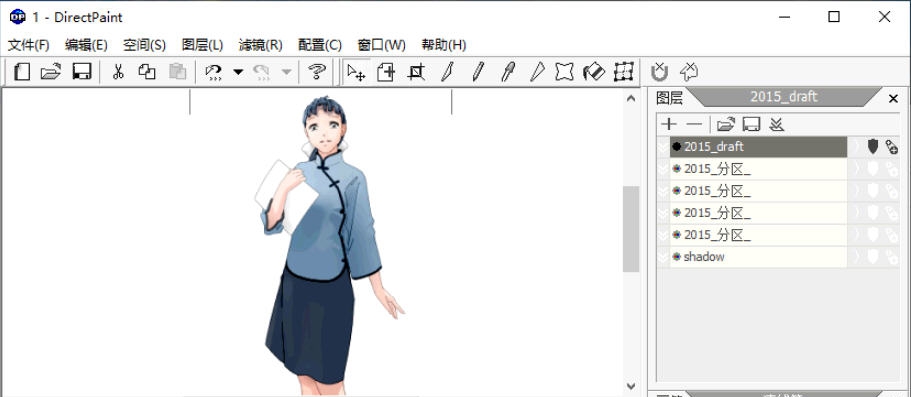This screenshot has height=397, width=911.
Task: Open the 编辑(E) menu
Action: pos(87,45)
